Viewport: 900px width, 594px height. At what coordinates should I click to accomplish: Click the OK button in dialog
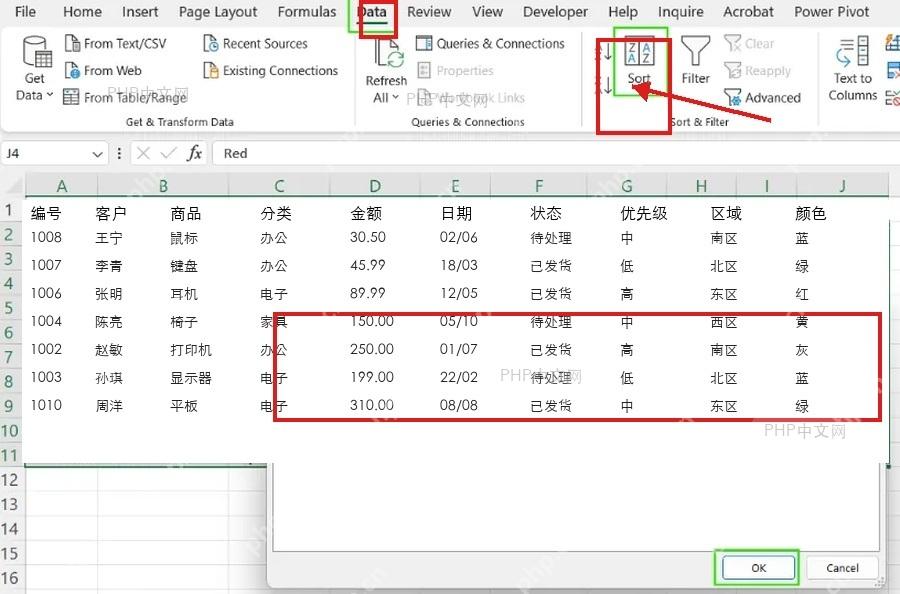[758, 568]
